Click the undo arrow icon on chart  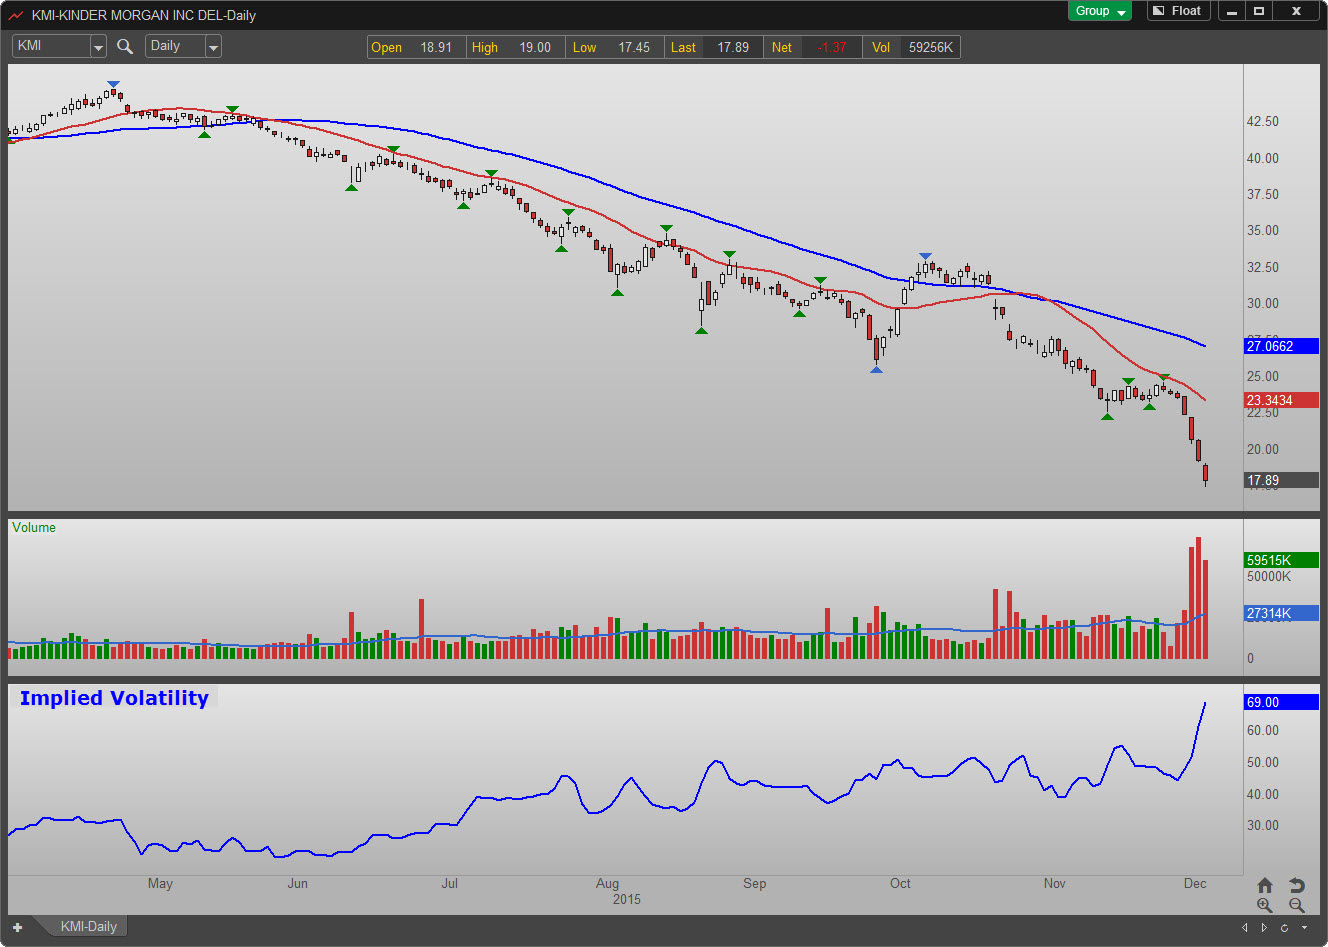tap(1297, 885)
